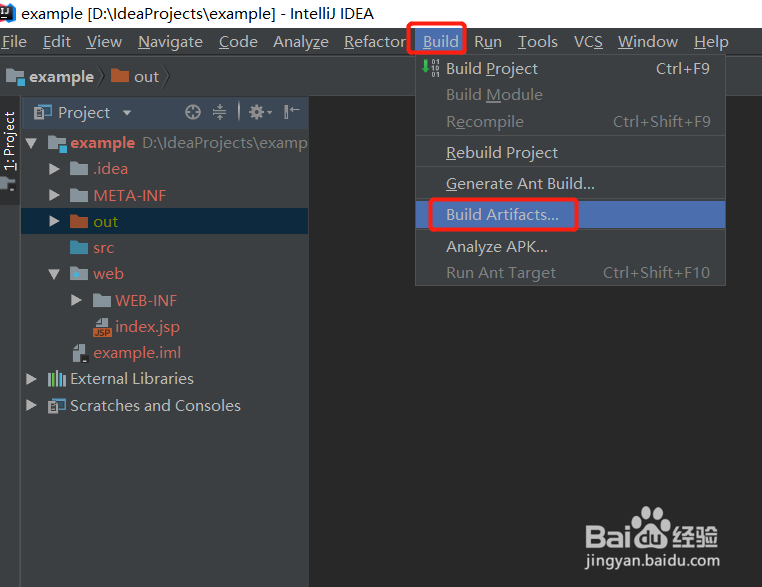Open the Project view type dropdown
This screenshot has width=762, height=587.
coord(127,113)
